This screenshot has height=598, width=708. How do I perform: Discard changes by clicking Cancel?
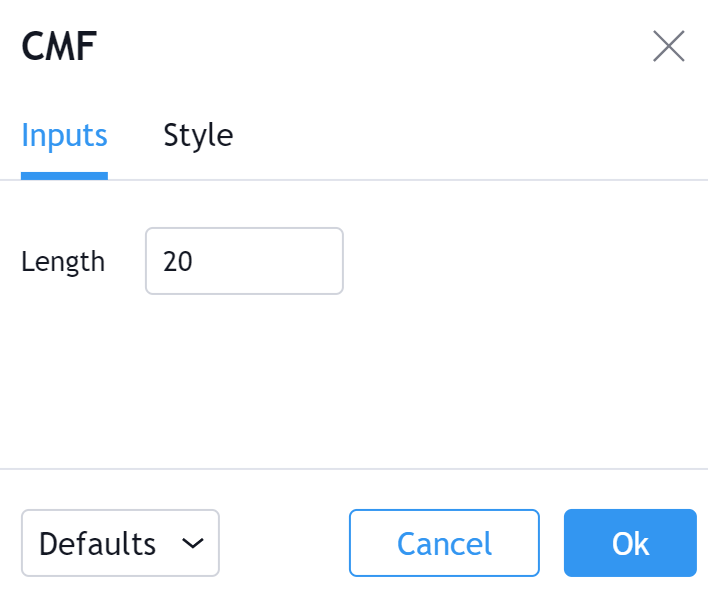[444, 543]
